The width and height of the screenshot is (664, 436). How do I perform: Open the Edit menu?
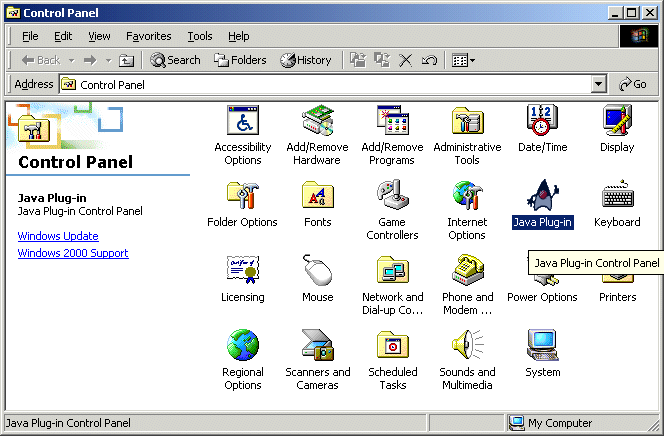pos(63,36)
